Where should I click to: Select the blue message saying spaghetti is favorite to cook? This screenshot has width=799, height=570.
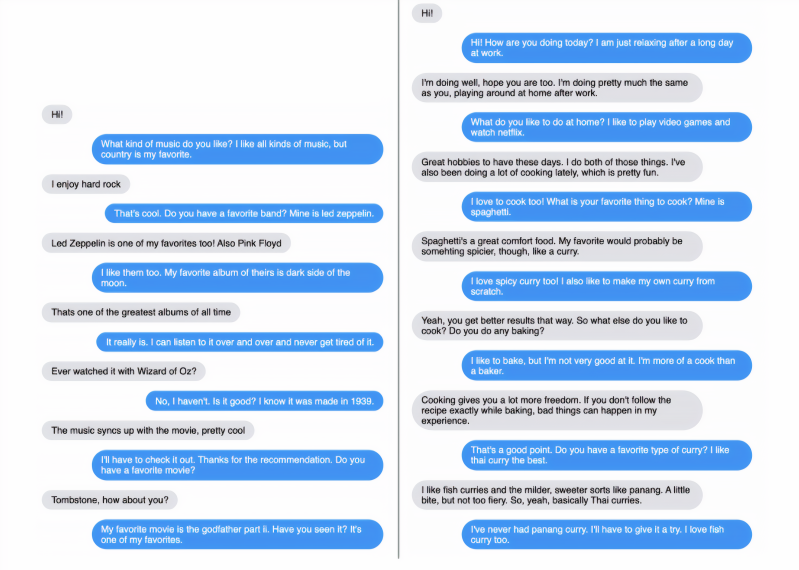605,206
